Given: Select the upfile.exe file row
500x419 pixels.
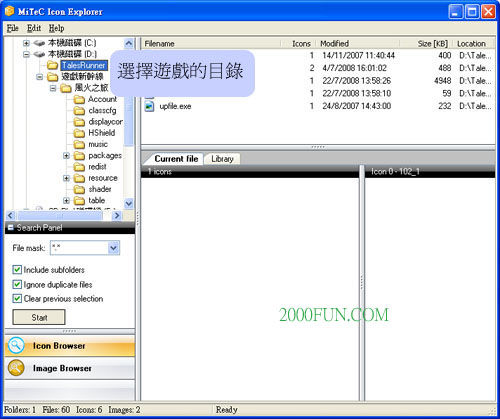Looking at the screenshot, I should 318,106.
